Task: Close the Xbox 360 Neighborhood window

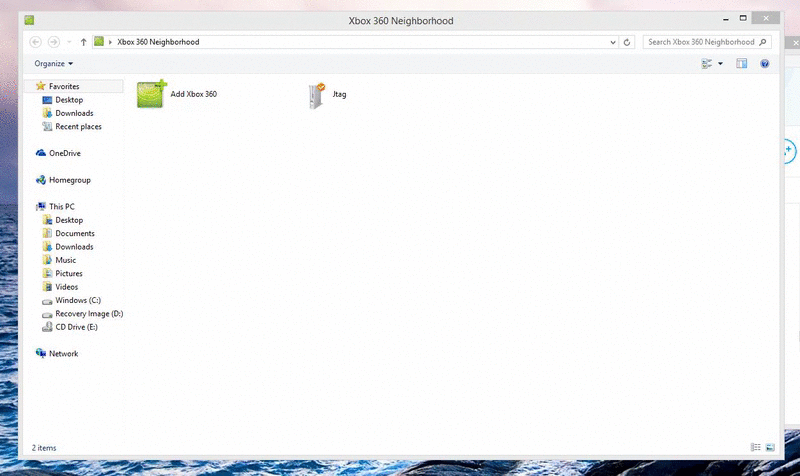Action: [x=766, y=18]
